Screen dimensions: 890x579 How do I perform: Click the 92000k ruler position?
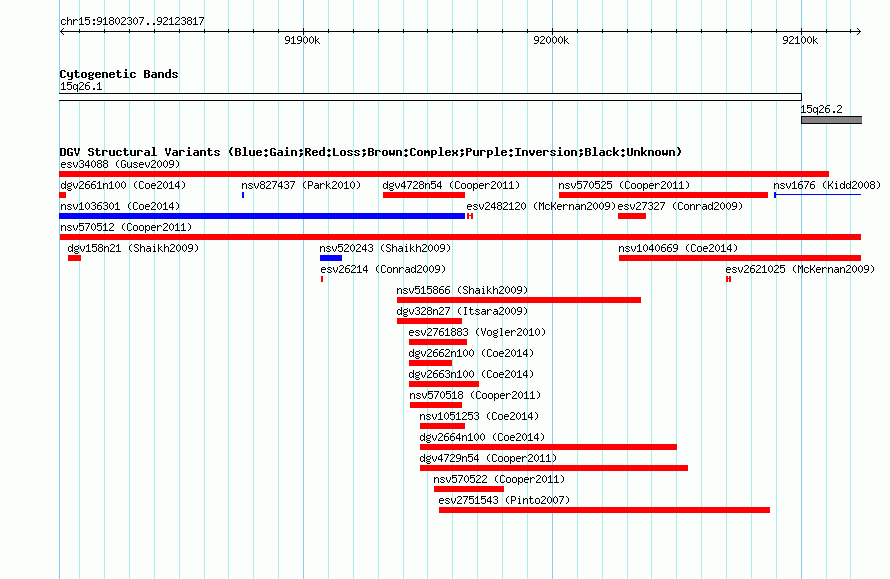pos(551,40)
